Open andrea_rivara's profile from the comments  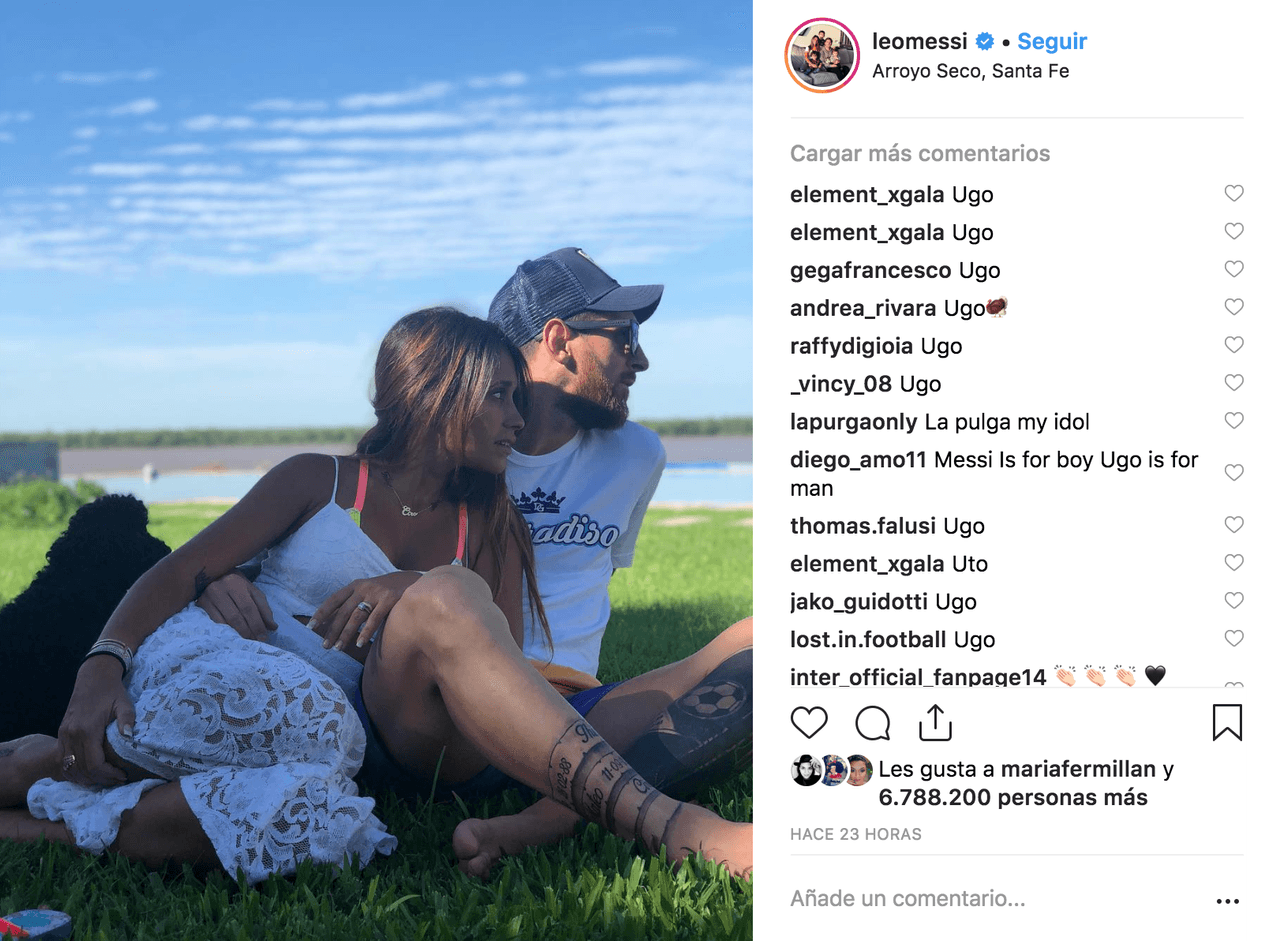click(x=863, y=308)
